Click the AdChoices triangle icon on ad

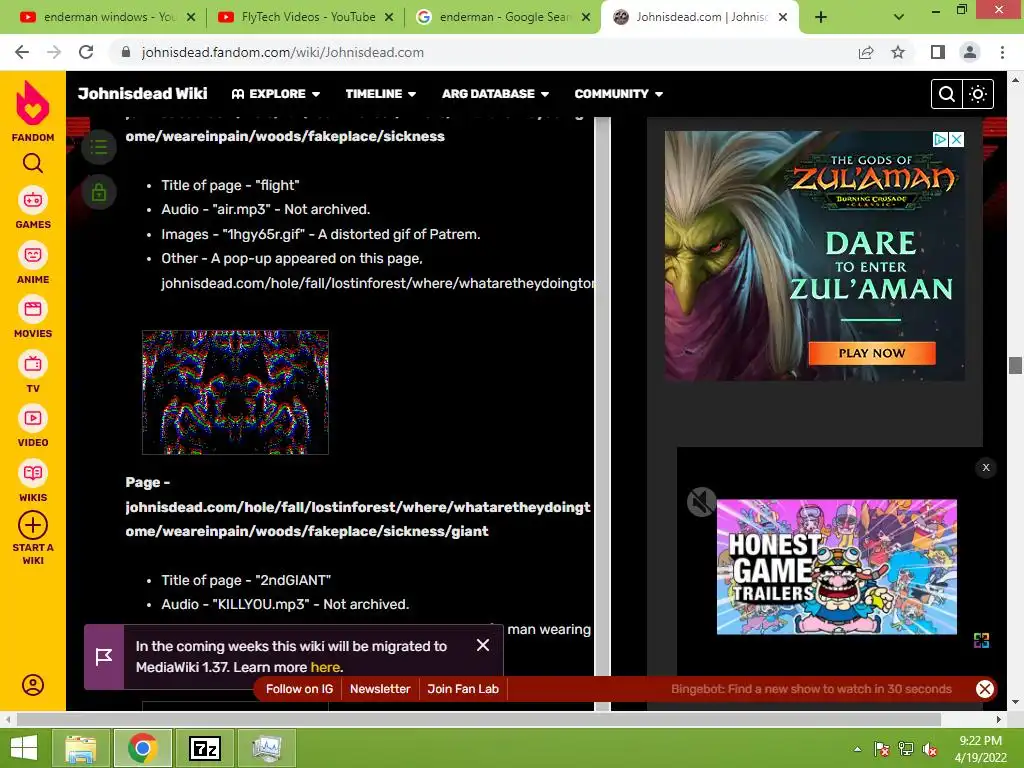940,139
